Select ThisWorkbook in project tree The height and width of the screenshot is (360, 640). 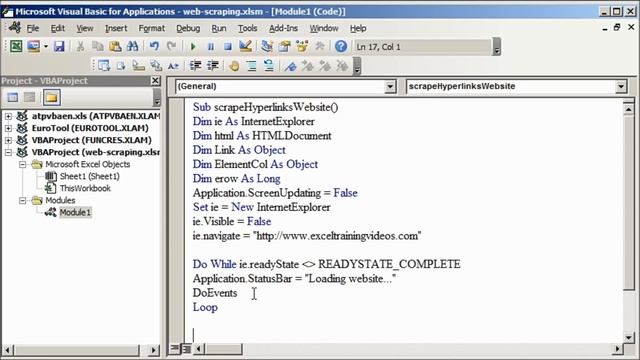[x=85, y=188]
